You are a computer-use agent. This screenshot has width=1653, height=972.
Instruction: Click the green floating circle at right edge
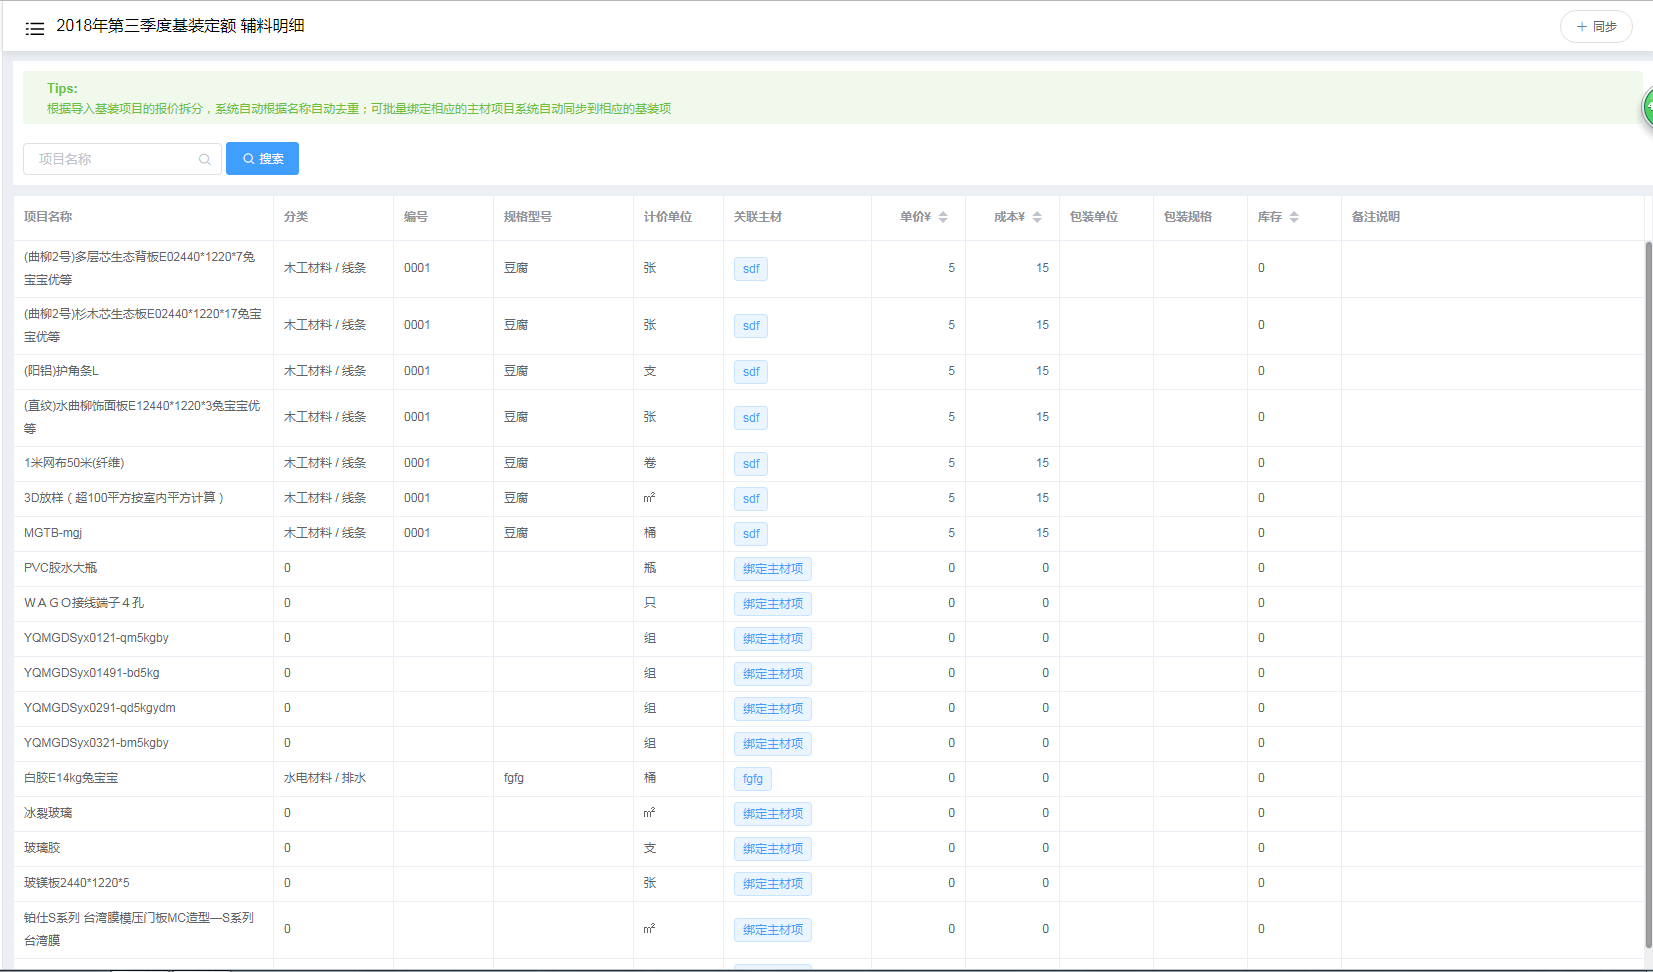click(1647, 107)
